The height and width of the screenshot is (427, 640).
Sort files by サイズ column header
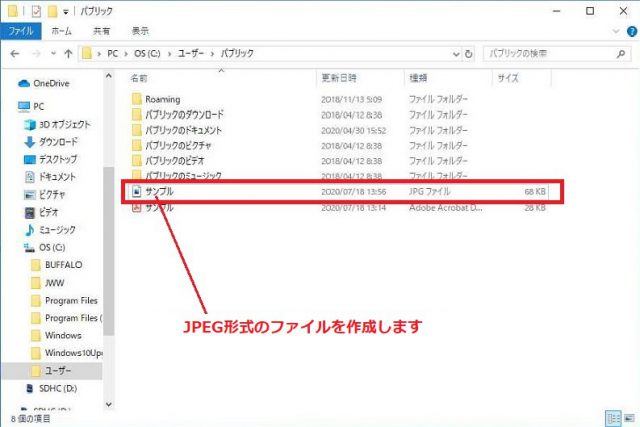[507, 77]
